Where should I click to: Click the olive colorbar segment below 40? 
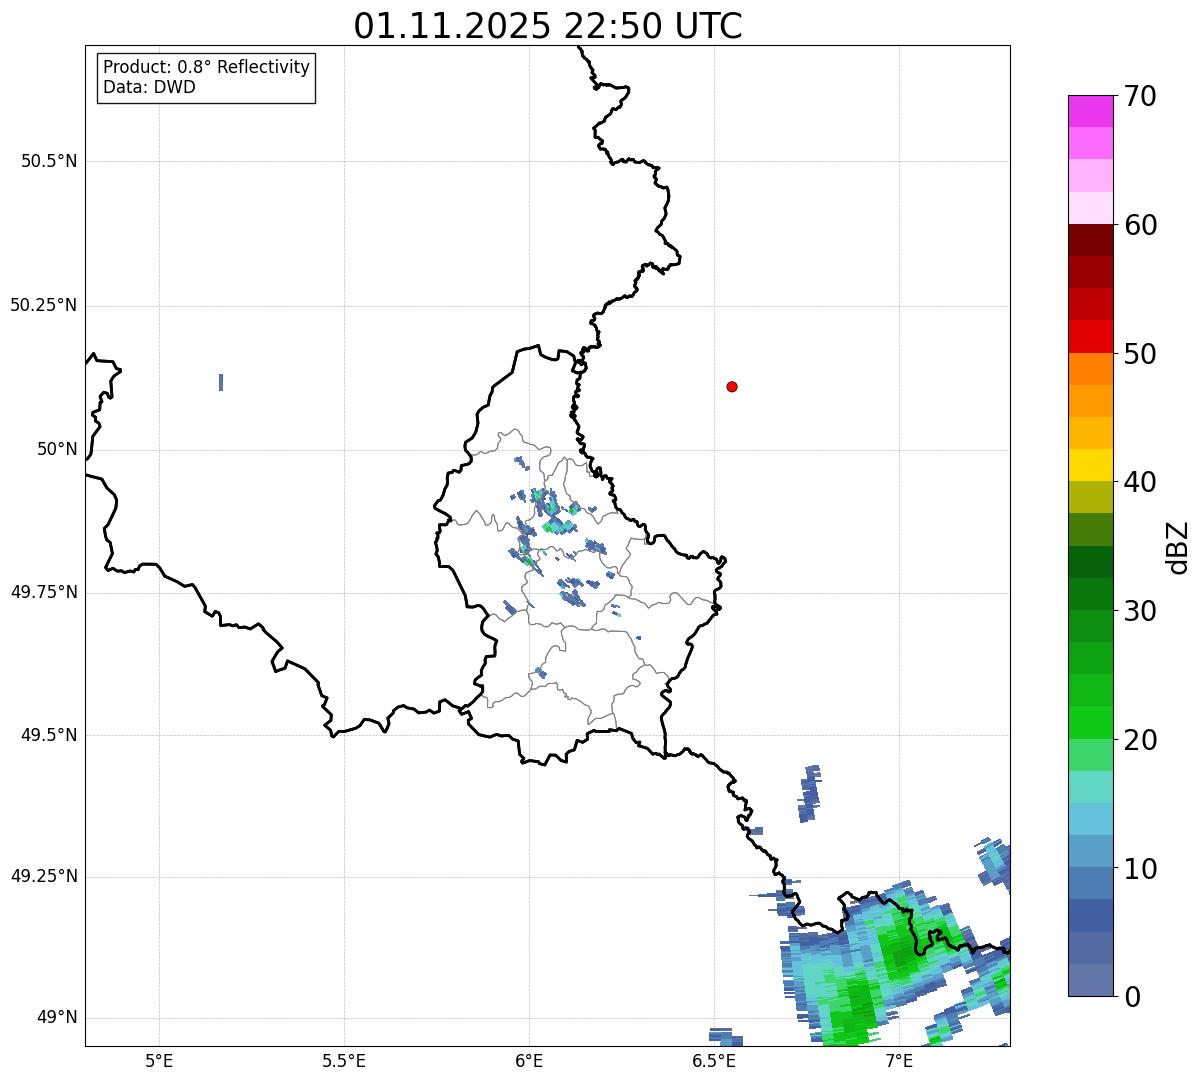click(1090, 497)
